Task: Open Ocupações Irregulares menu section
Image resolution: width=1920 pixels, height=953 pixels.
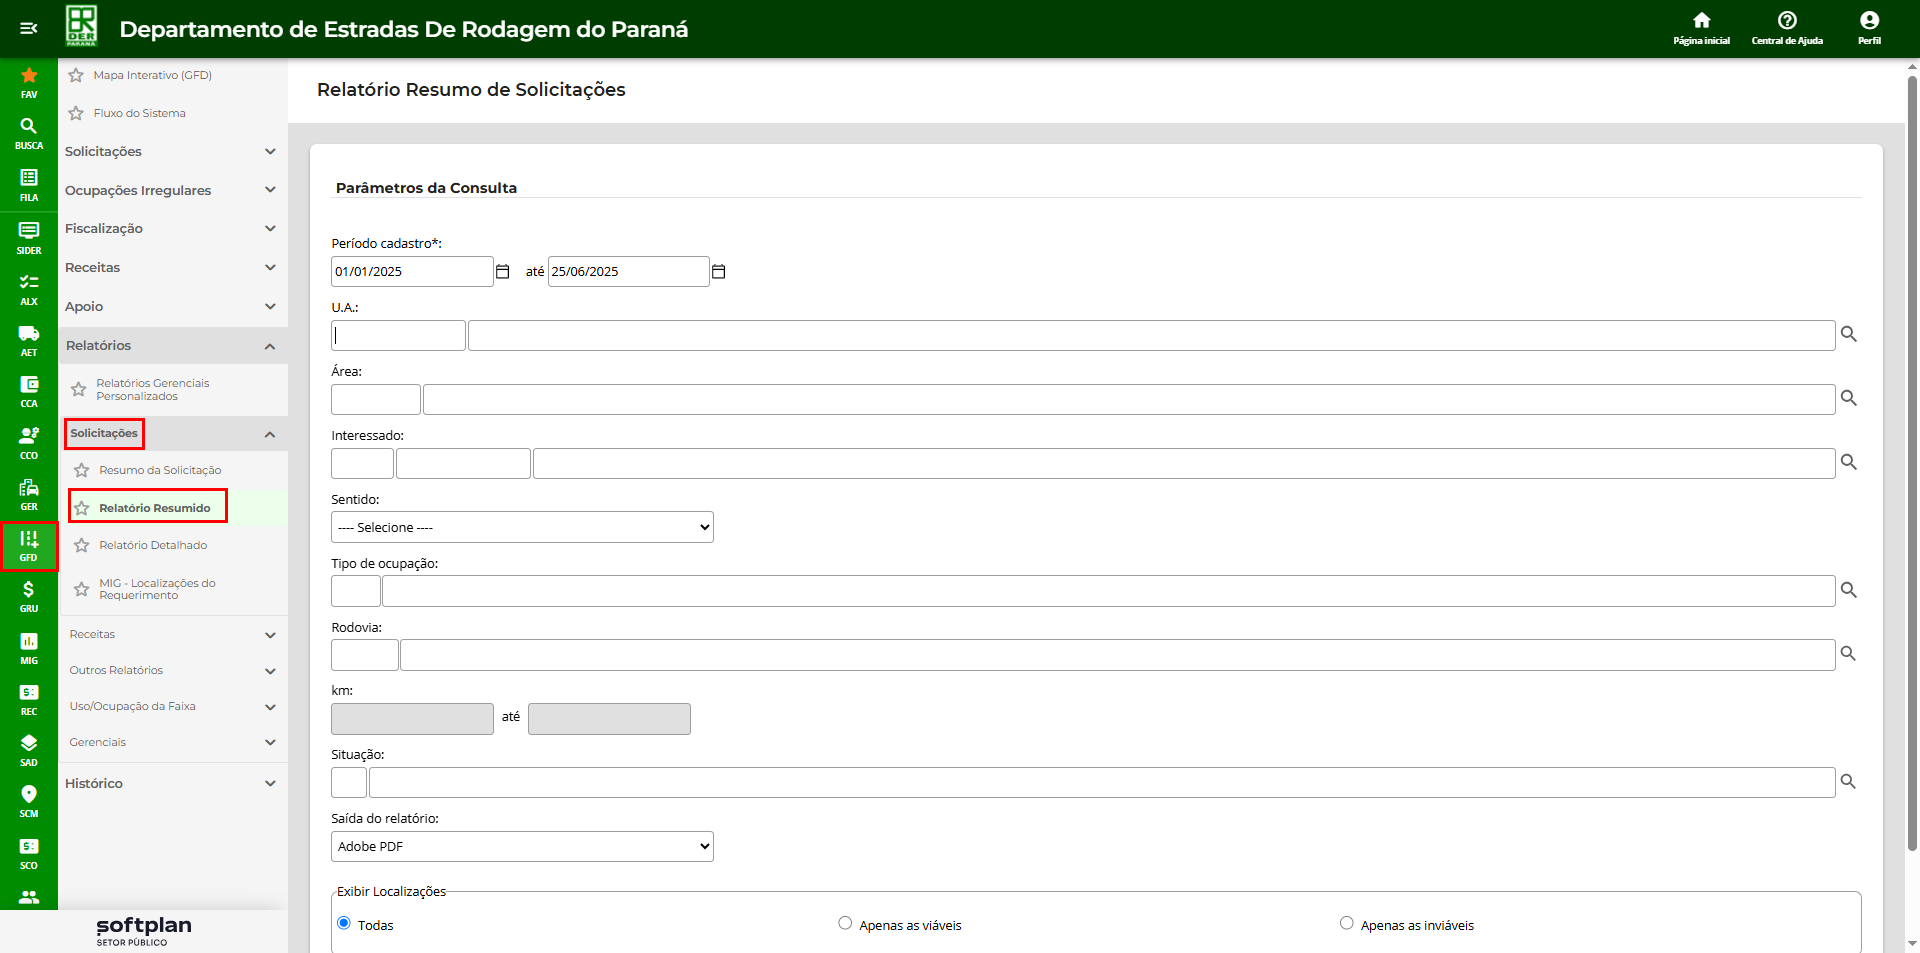Action: pos(170,190)
